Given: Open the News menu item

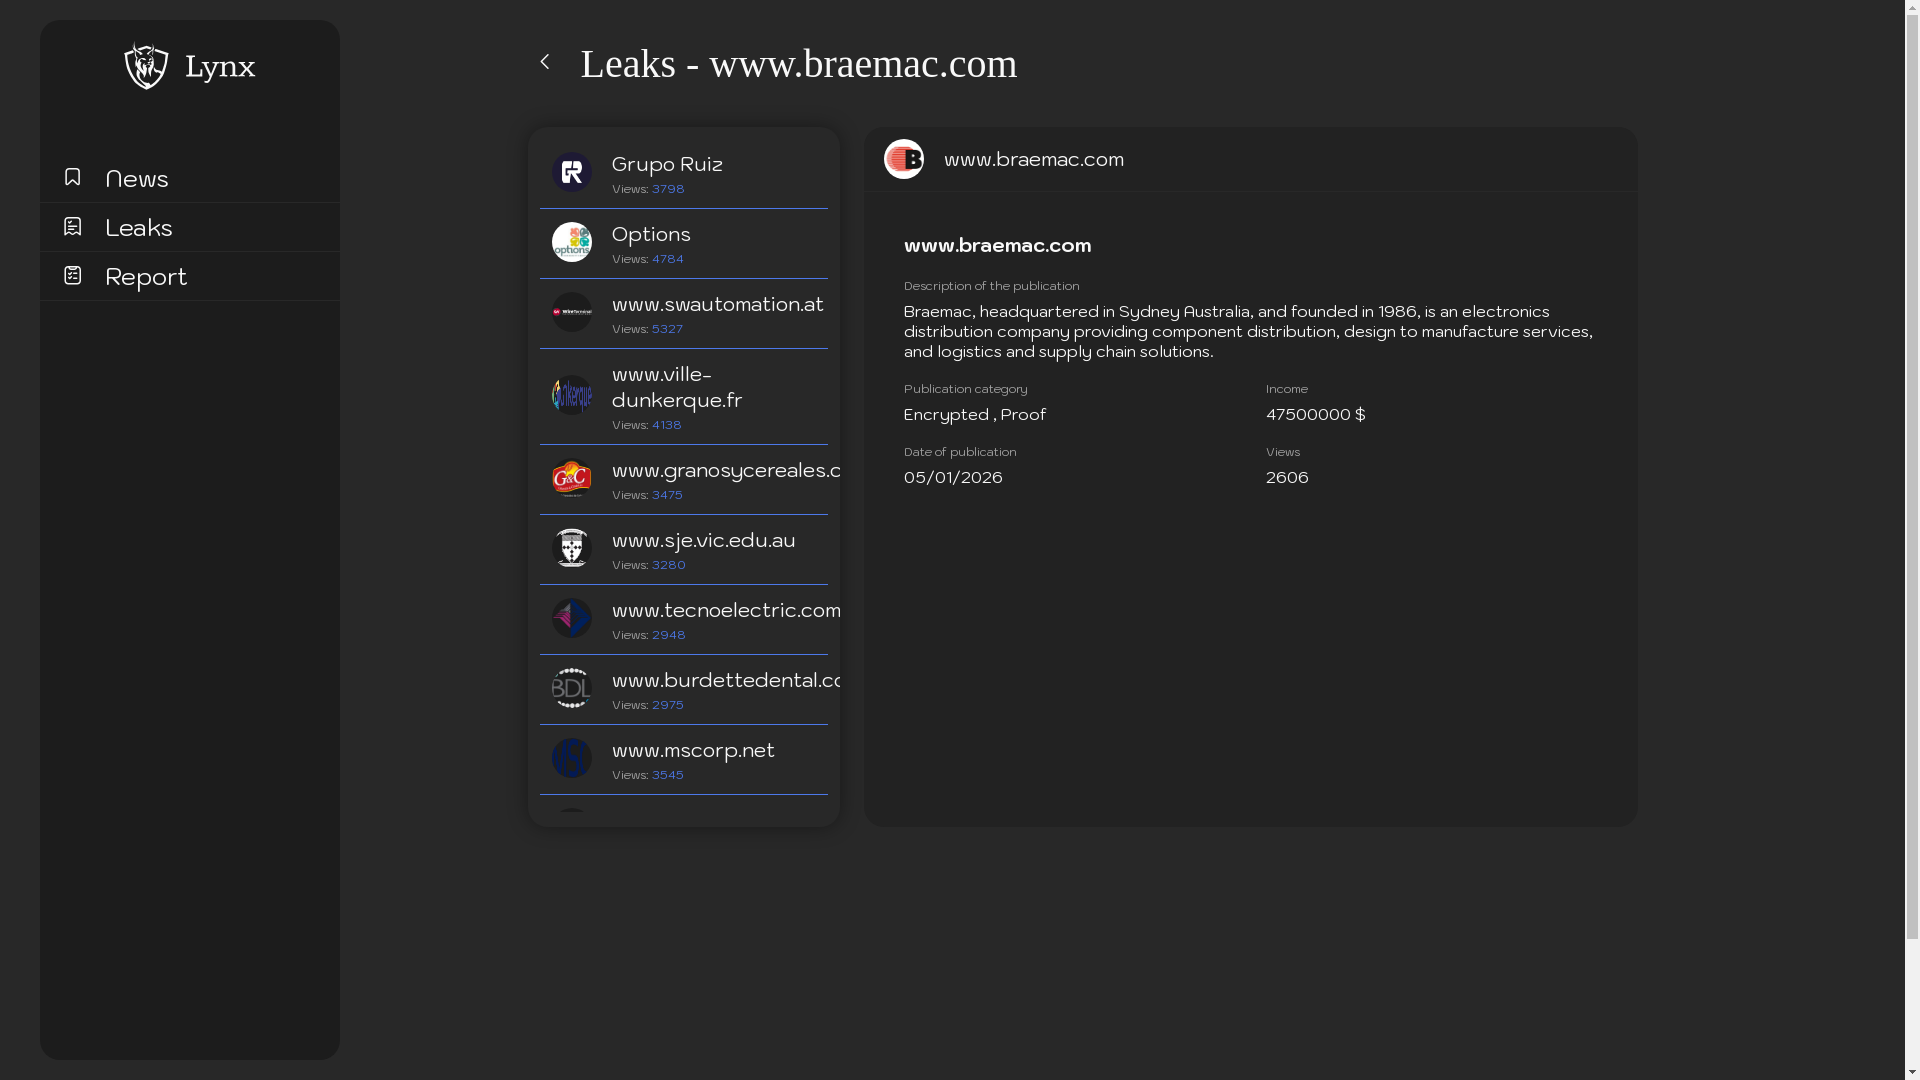Looking at the screenshot, I should tap(137, 179).
